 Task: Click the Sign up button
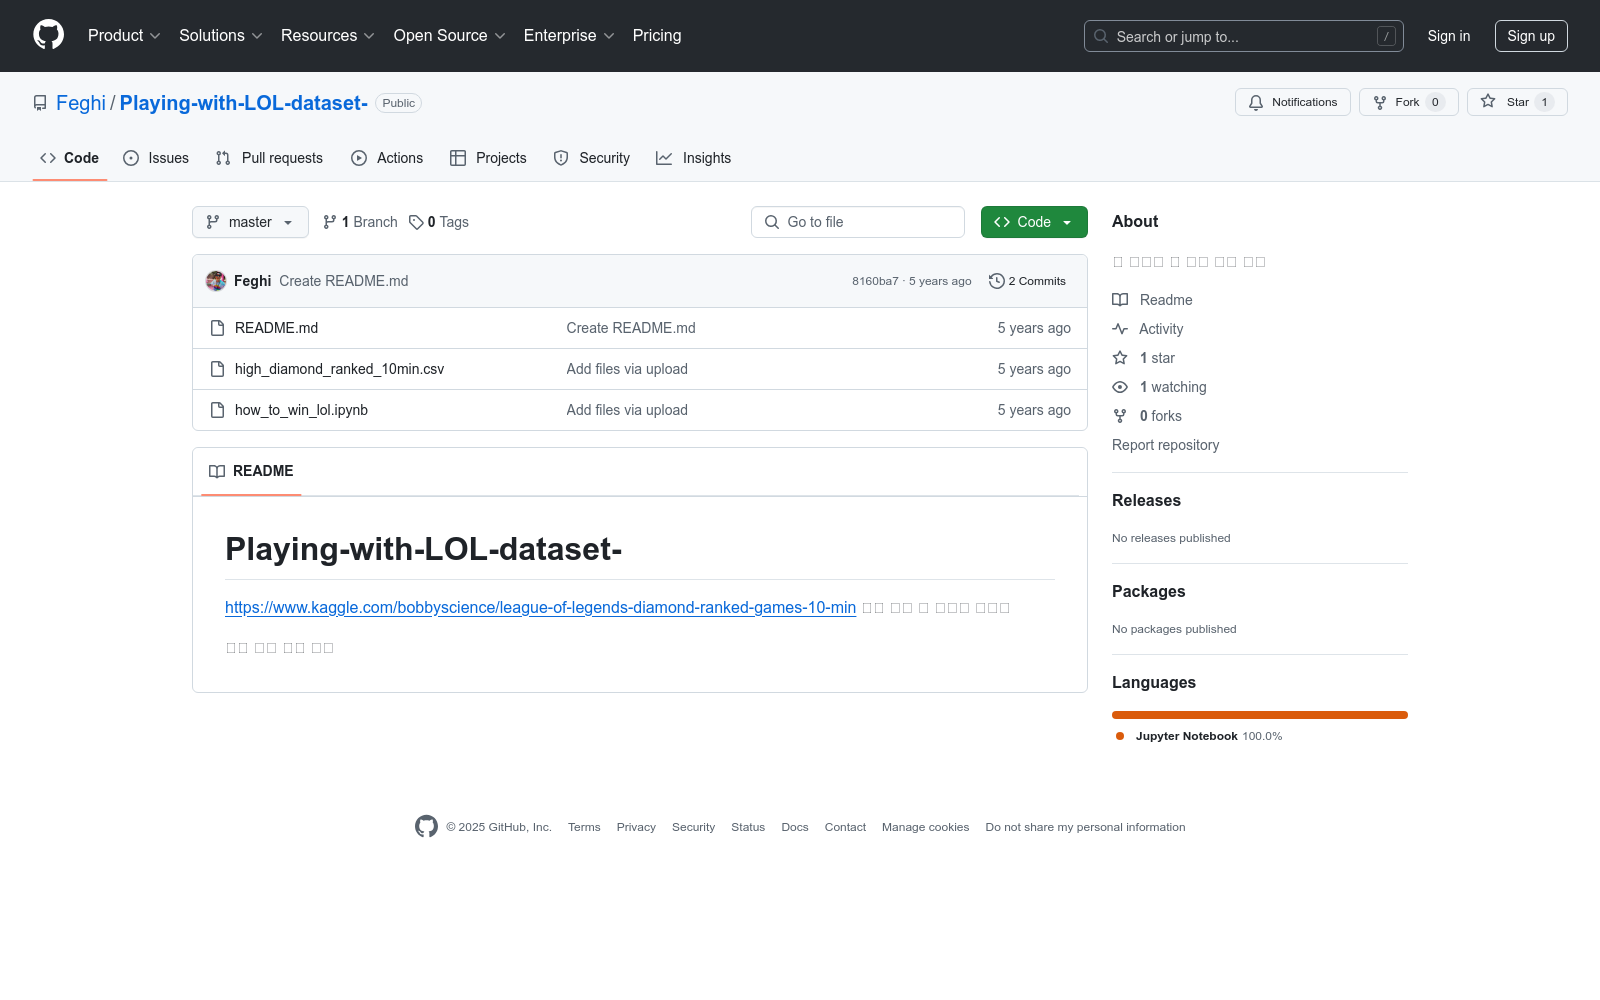pyautogui.click(x=1531, y=36)
